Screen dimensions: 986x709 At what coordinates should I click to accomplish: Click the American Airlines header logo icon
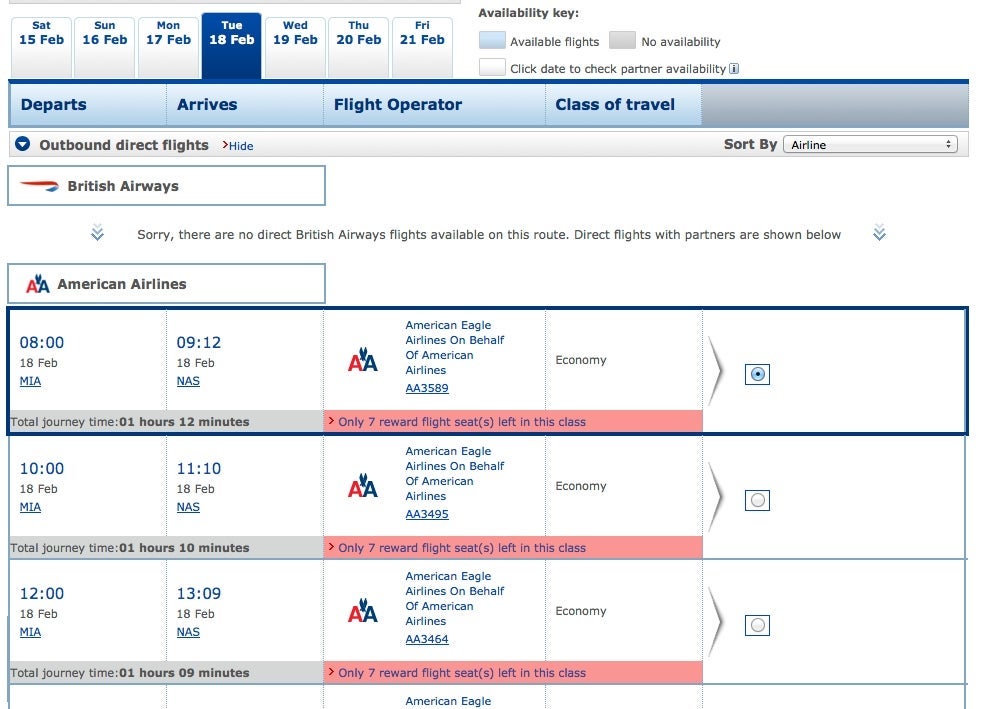click(38, 284)
